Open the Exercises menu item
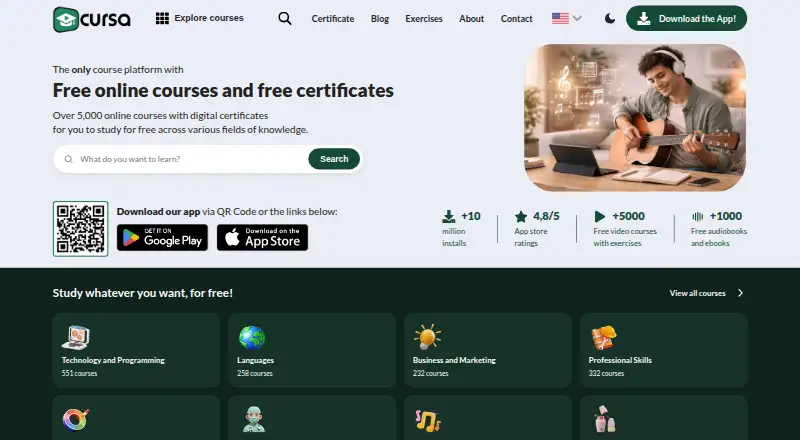Screen dimensions: 800x440 pos(424,19)
